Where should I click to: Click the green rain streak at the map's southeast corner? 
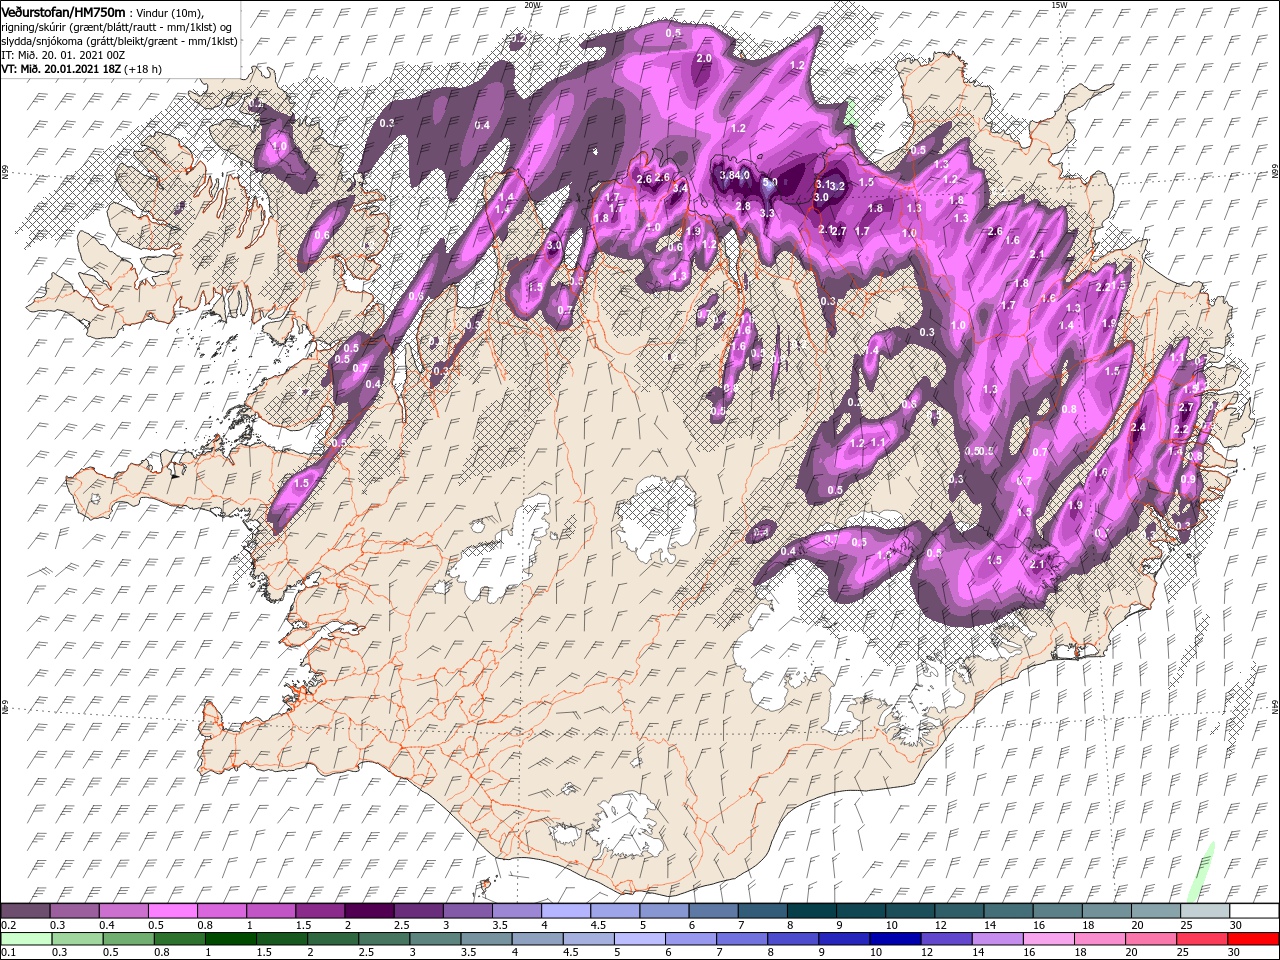click(x=1201, y=871)
